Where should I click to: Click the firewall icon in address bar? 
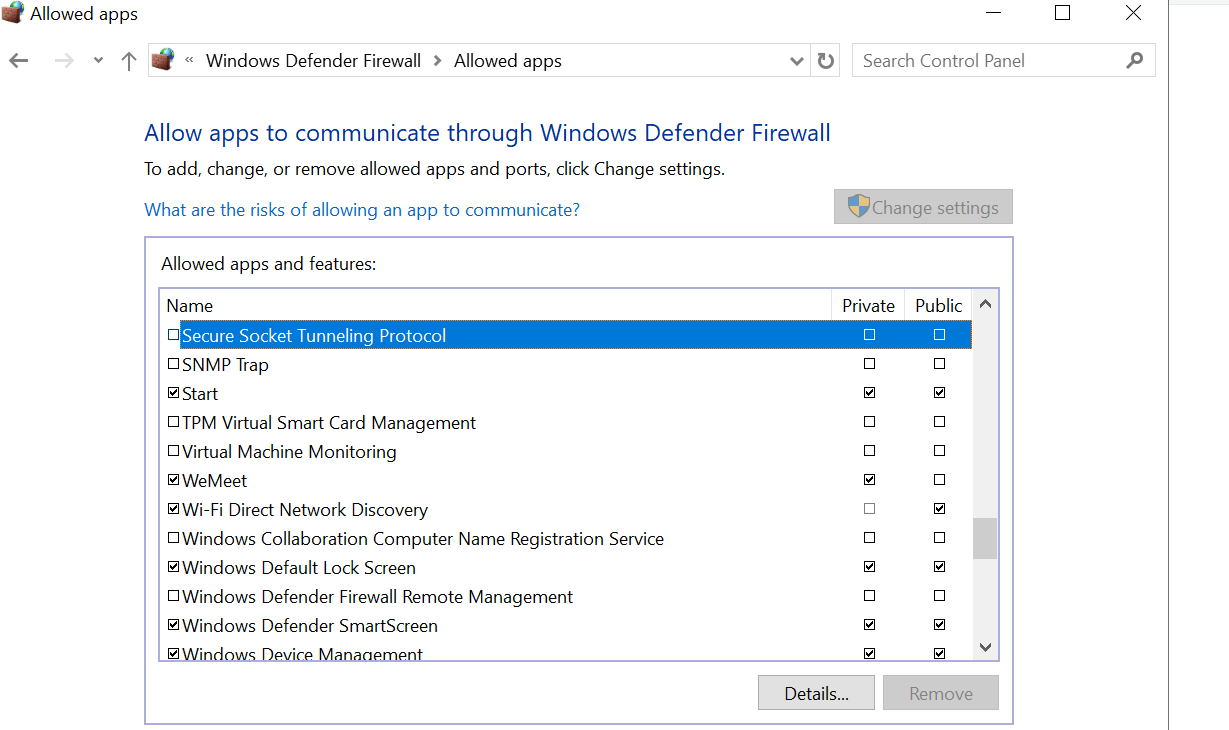[163, 60]
